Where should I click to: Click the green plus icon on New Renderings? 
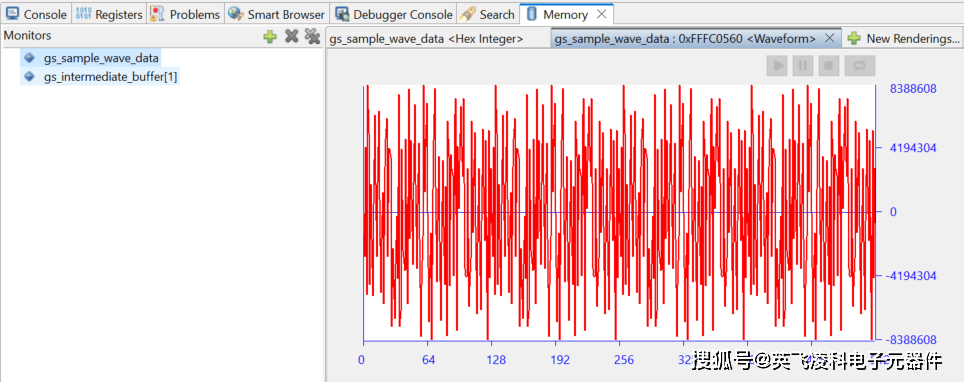point(853,39)
